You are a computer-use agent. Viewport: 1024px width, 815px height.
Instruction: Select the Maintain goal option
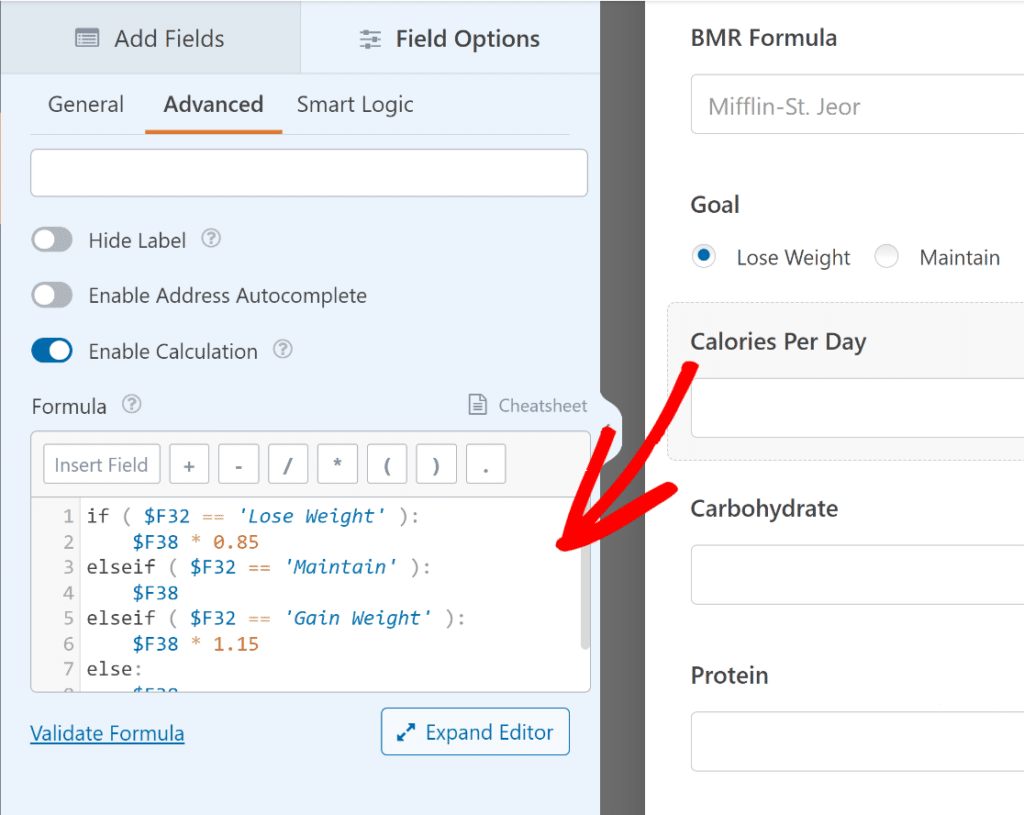coord(886,257)
